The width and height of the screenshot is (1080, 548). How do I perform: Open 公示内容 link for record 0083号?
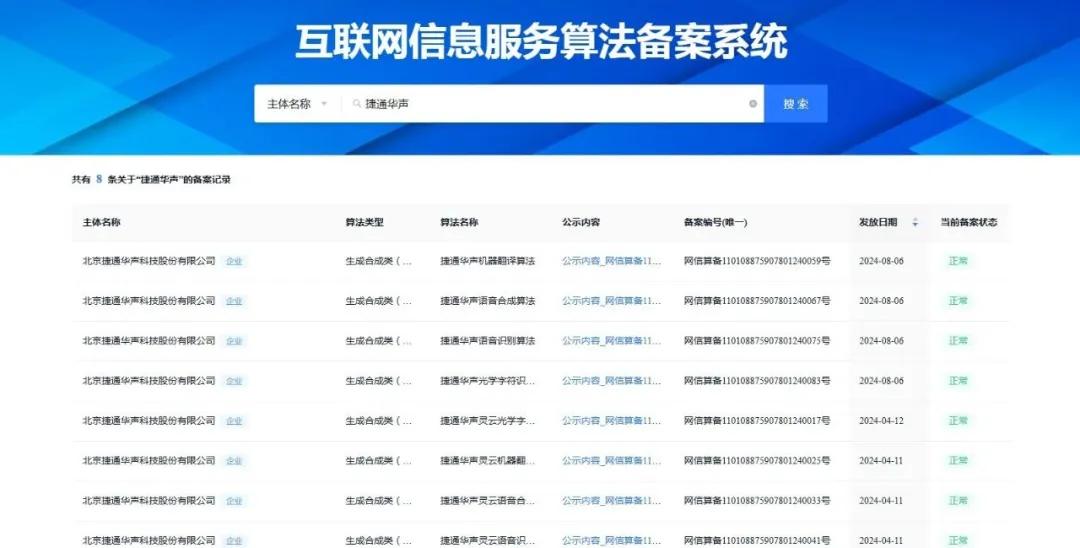611,381
